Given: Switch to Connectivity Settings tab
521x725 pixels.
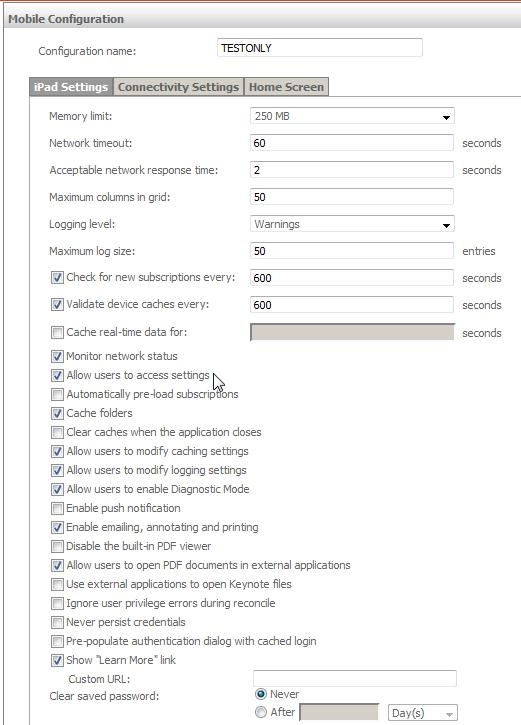Looking at the screenshot, I should coord(178,87).
